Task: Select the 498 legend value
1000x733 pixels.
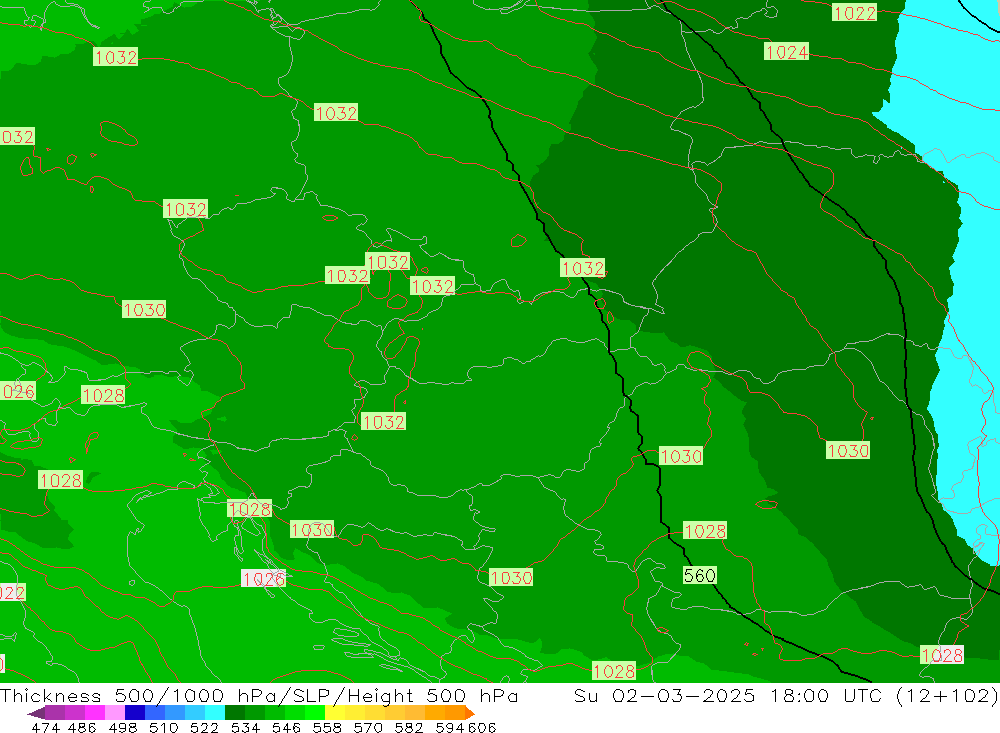Action: pos(123,727)
